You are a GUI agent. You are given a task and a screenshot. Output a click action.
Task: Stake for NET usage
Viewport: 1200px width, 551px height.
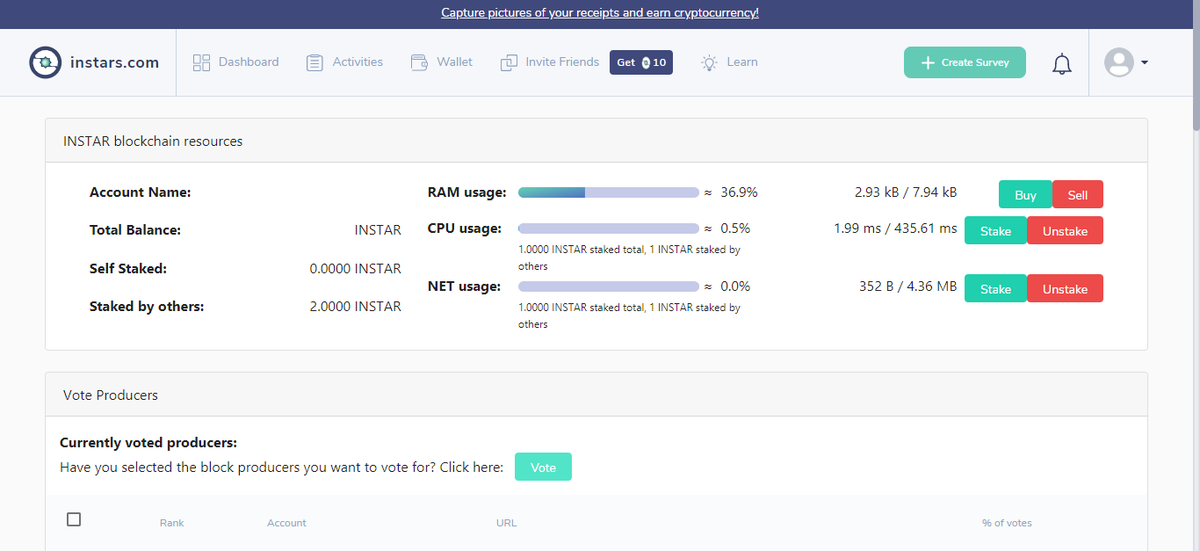[x=995, y=289]
